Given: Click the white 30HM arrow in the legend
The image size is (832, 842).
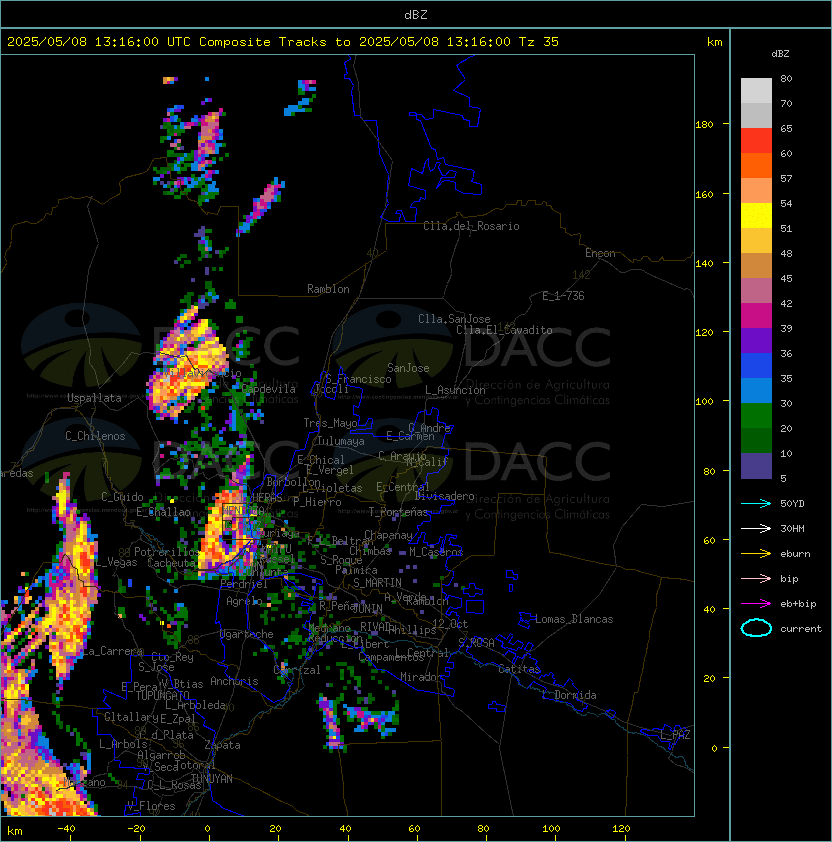Looking at the screenshot, I should pos(756,529).
